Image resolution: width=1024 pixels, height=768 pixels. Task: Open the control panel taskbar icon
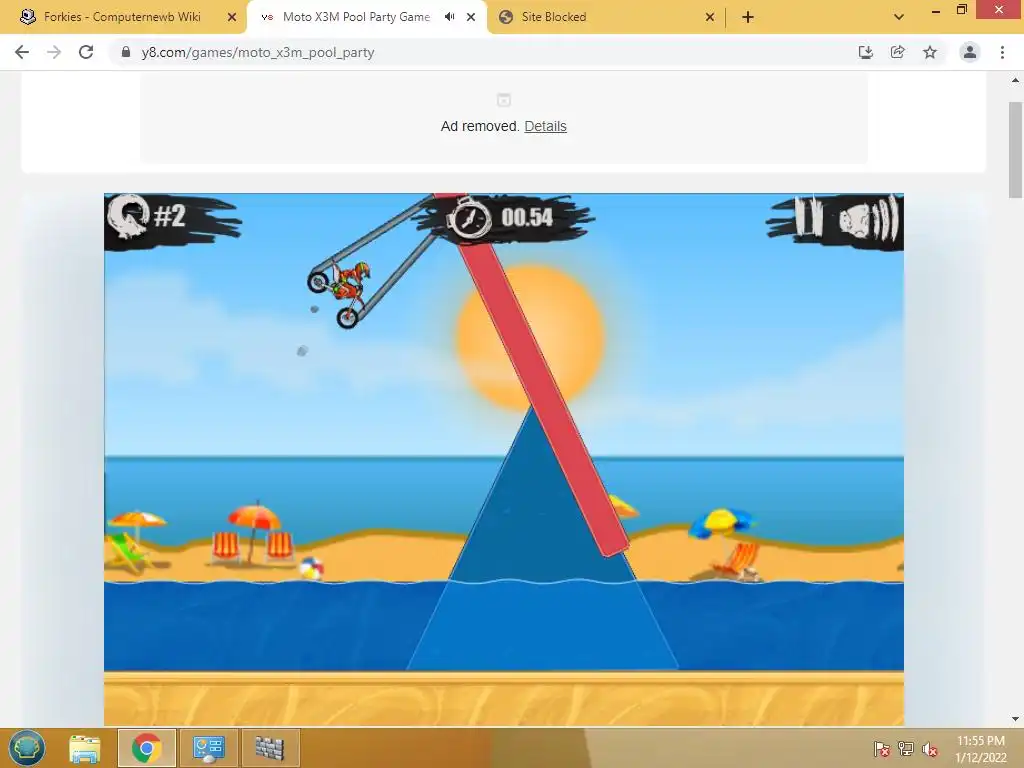[x=208, y=748]
